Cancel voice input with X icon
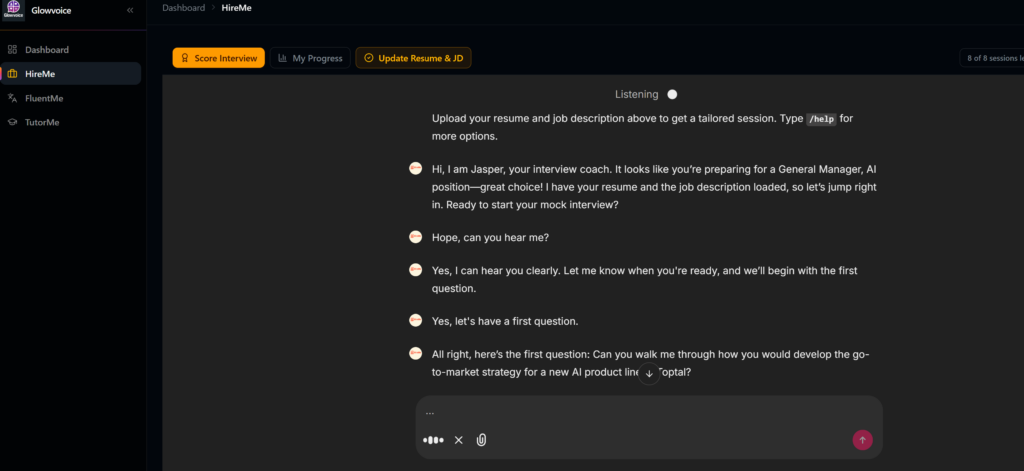 (x=459, y=440)
